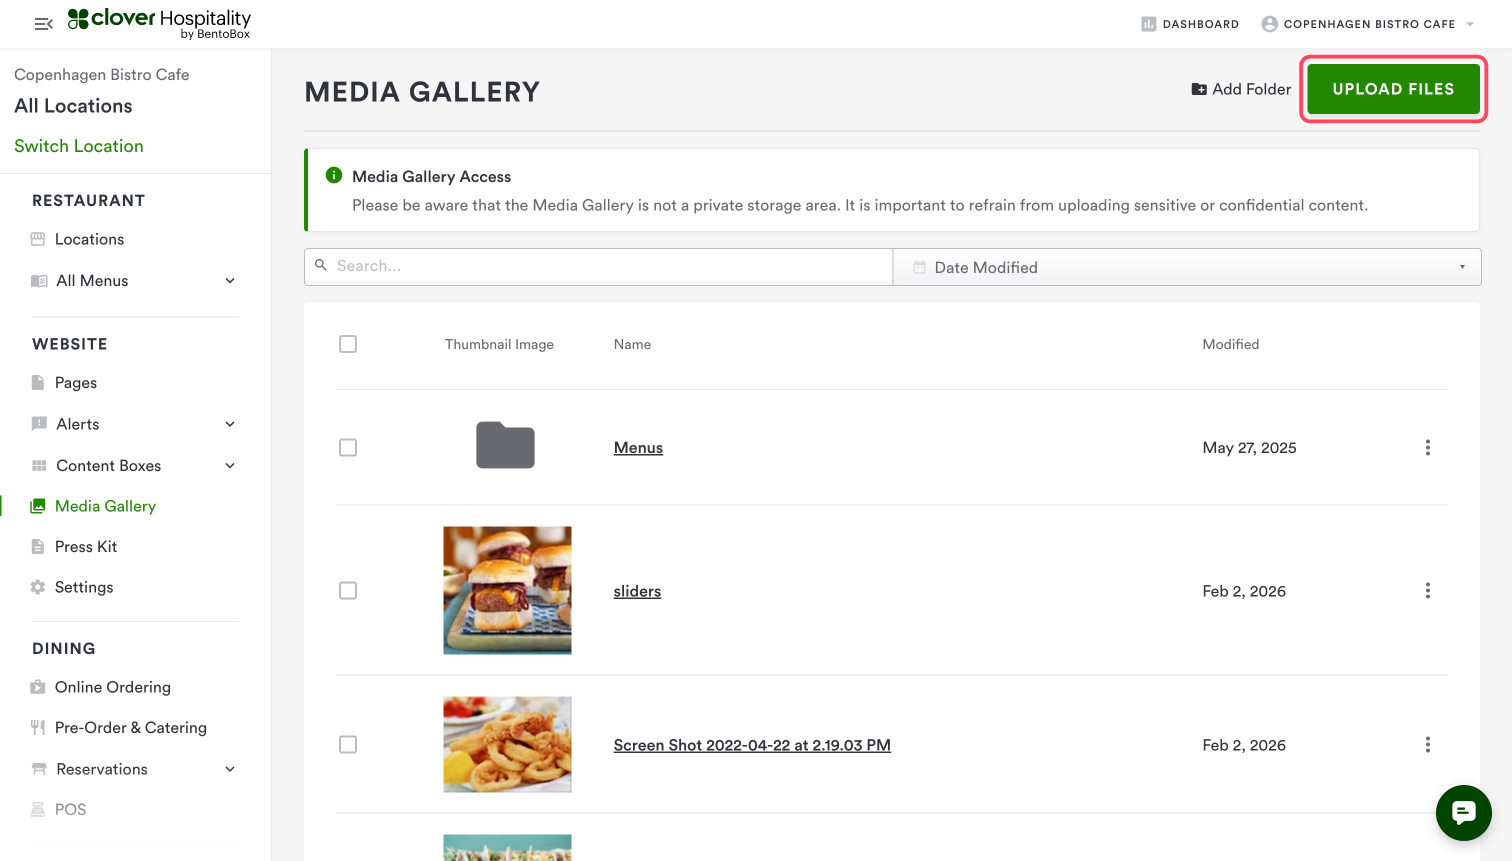
Task: Open three-dot options for sliders image
Action: (1427, 591)
